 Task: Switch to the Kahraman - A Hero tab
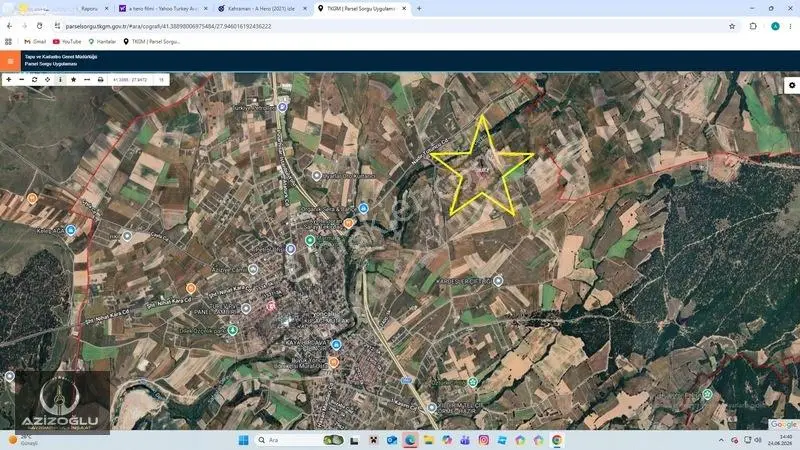pyautogui.click(x=260, y=9)
